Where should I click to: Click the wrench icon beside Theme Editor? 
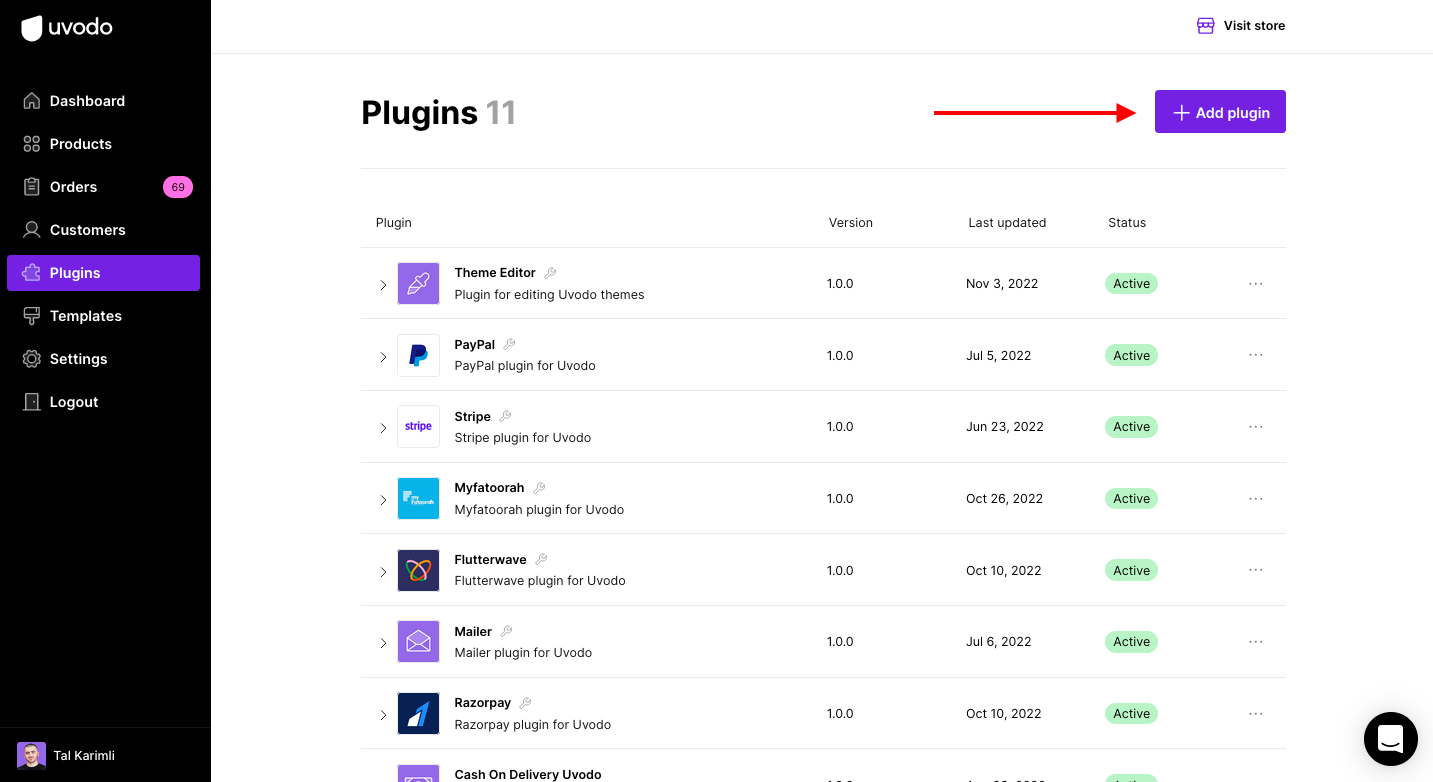point(550,272)
